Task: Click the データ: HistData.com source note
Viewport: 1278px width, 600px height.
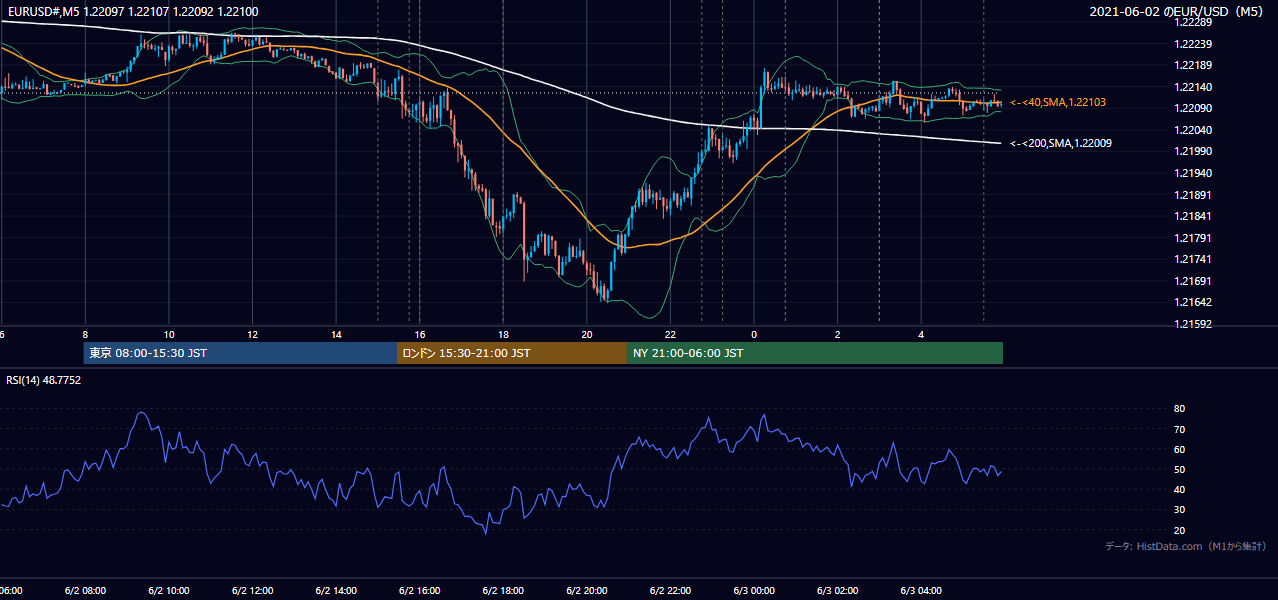Action: point(1186,546)
